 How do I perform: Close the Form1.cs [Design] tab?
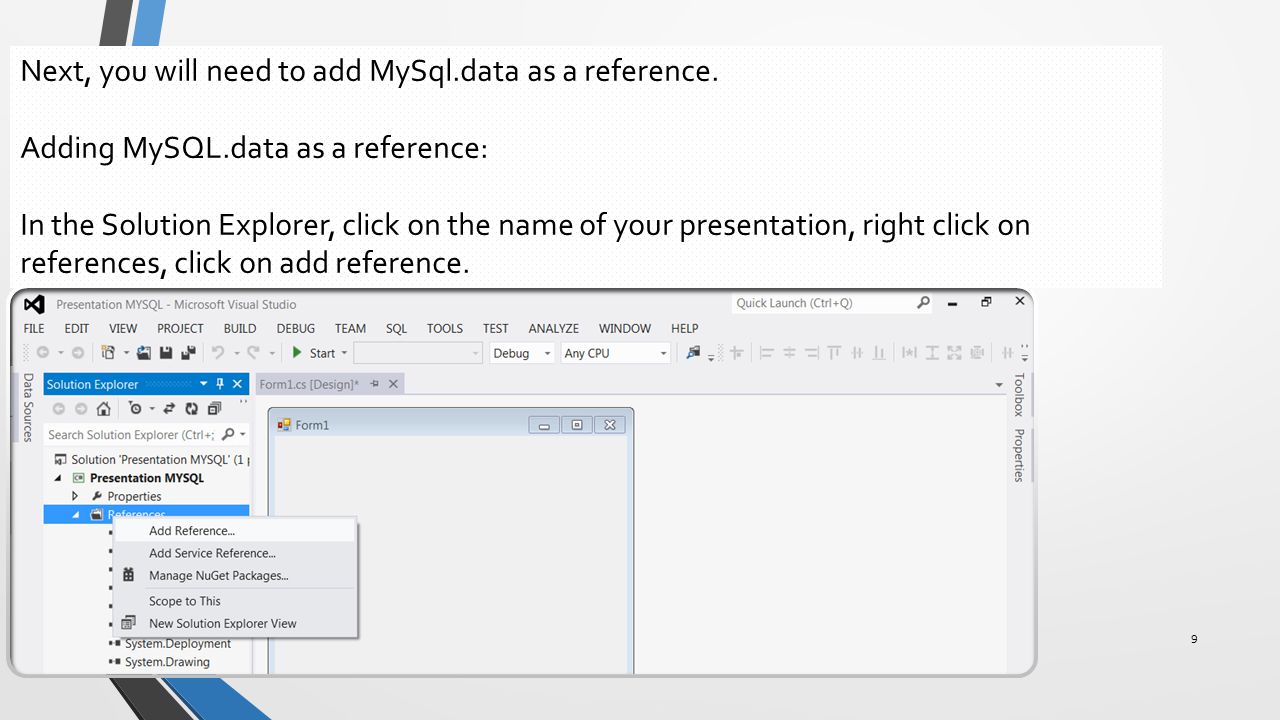tap(393, 384)
